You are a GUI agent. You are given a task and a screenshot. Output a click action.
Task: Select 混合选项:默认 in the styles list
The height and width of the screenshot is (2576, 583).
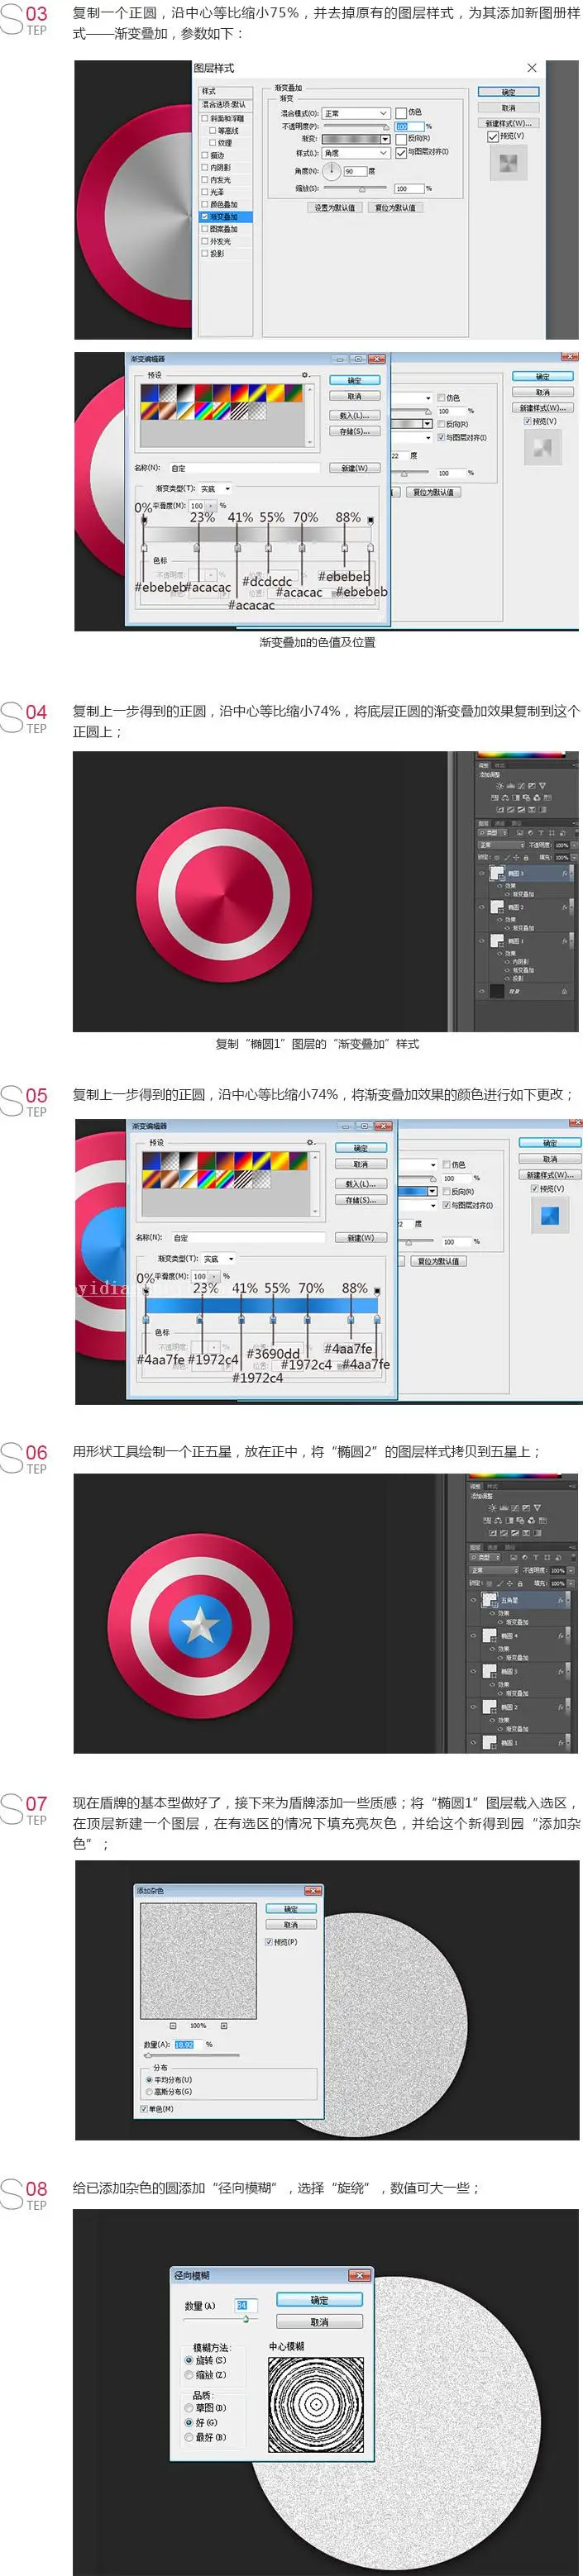pos(226,104)
